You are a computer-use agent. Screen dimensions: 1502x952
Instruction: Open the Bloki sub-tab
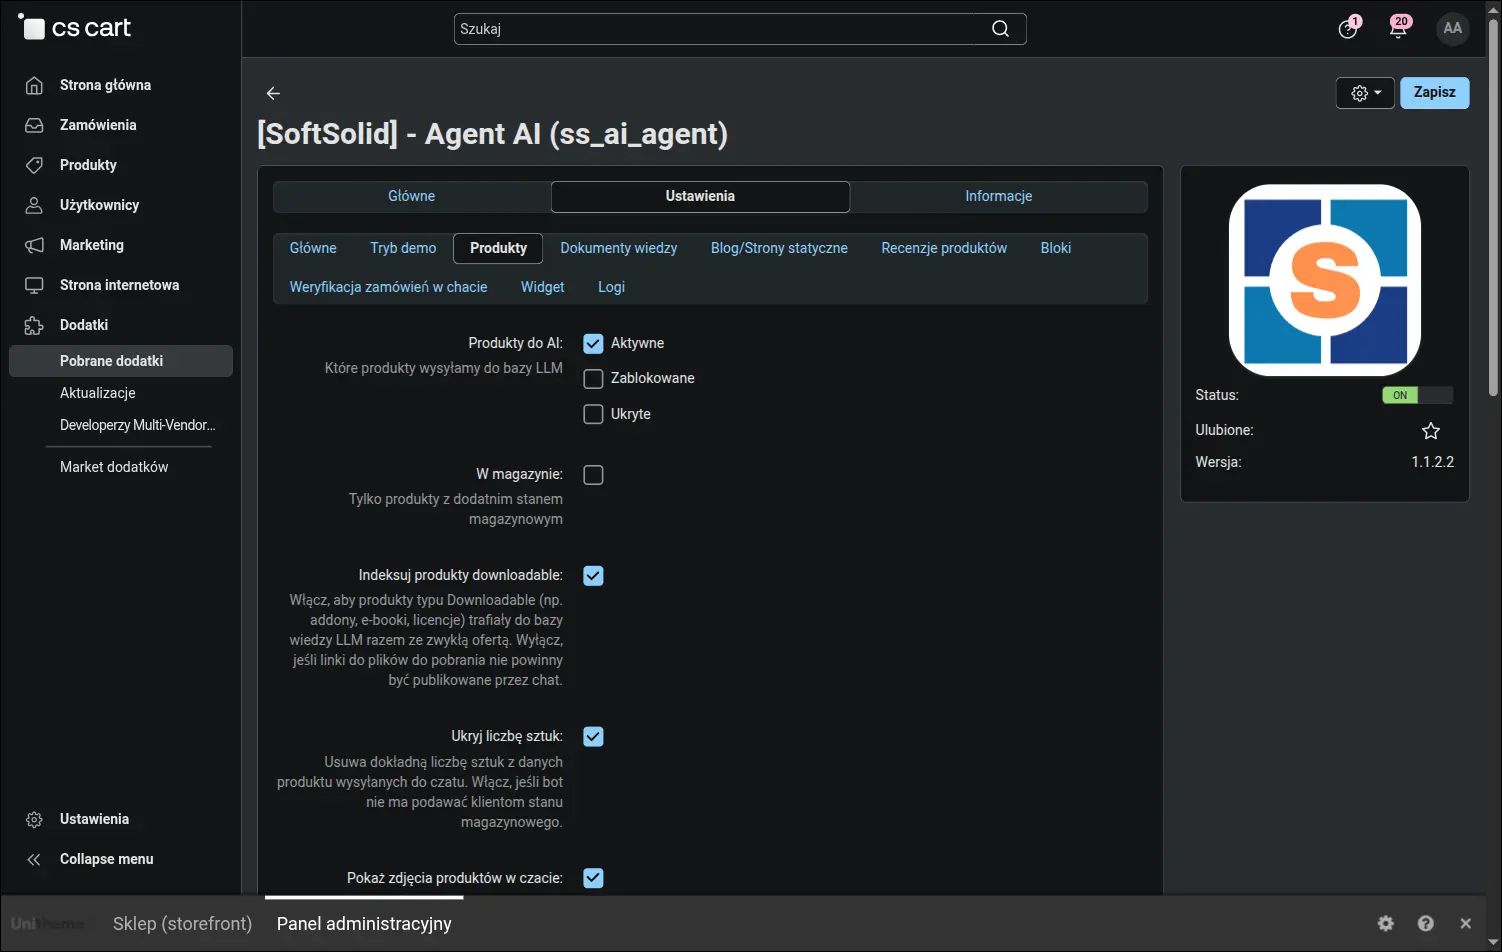click(1056, 248)
